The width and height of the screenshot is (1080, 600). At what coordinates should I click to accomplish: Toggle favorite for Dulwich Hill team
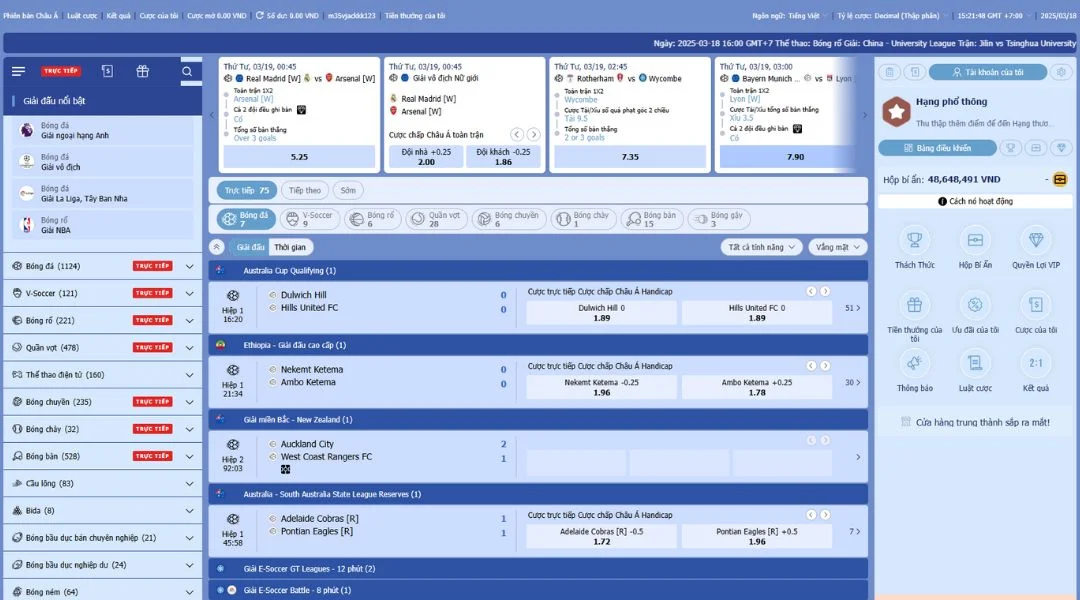point(273,295)
